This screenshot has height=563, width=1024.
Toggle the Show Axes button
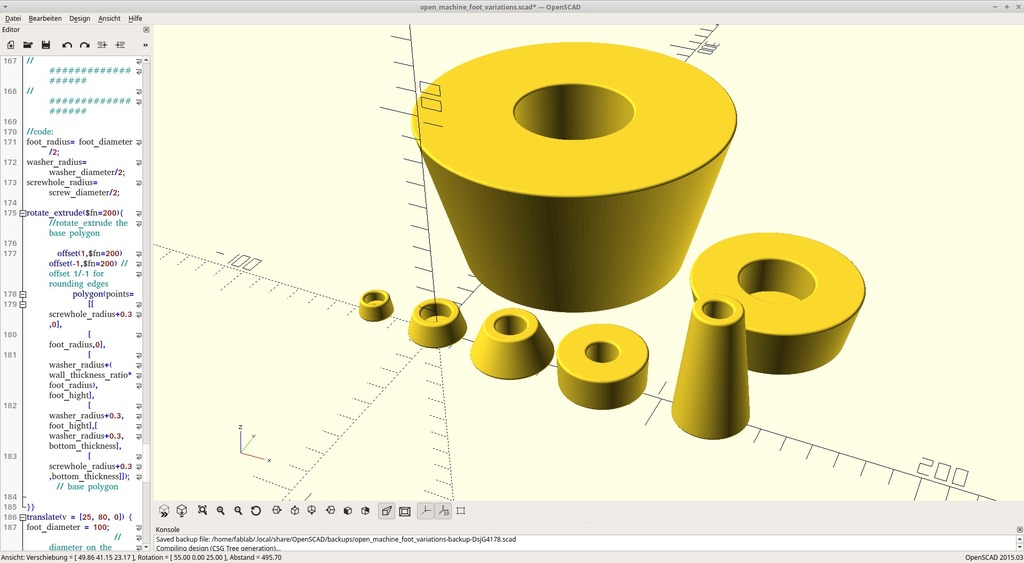point(425,511)
